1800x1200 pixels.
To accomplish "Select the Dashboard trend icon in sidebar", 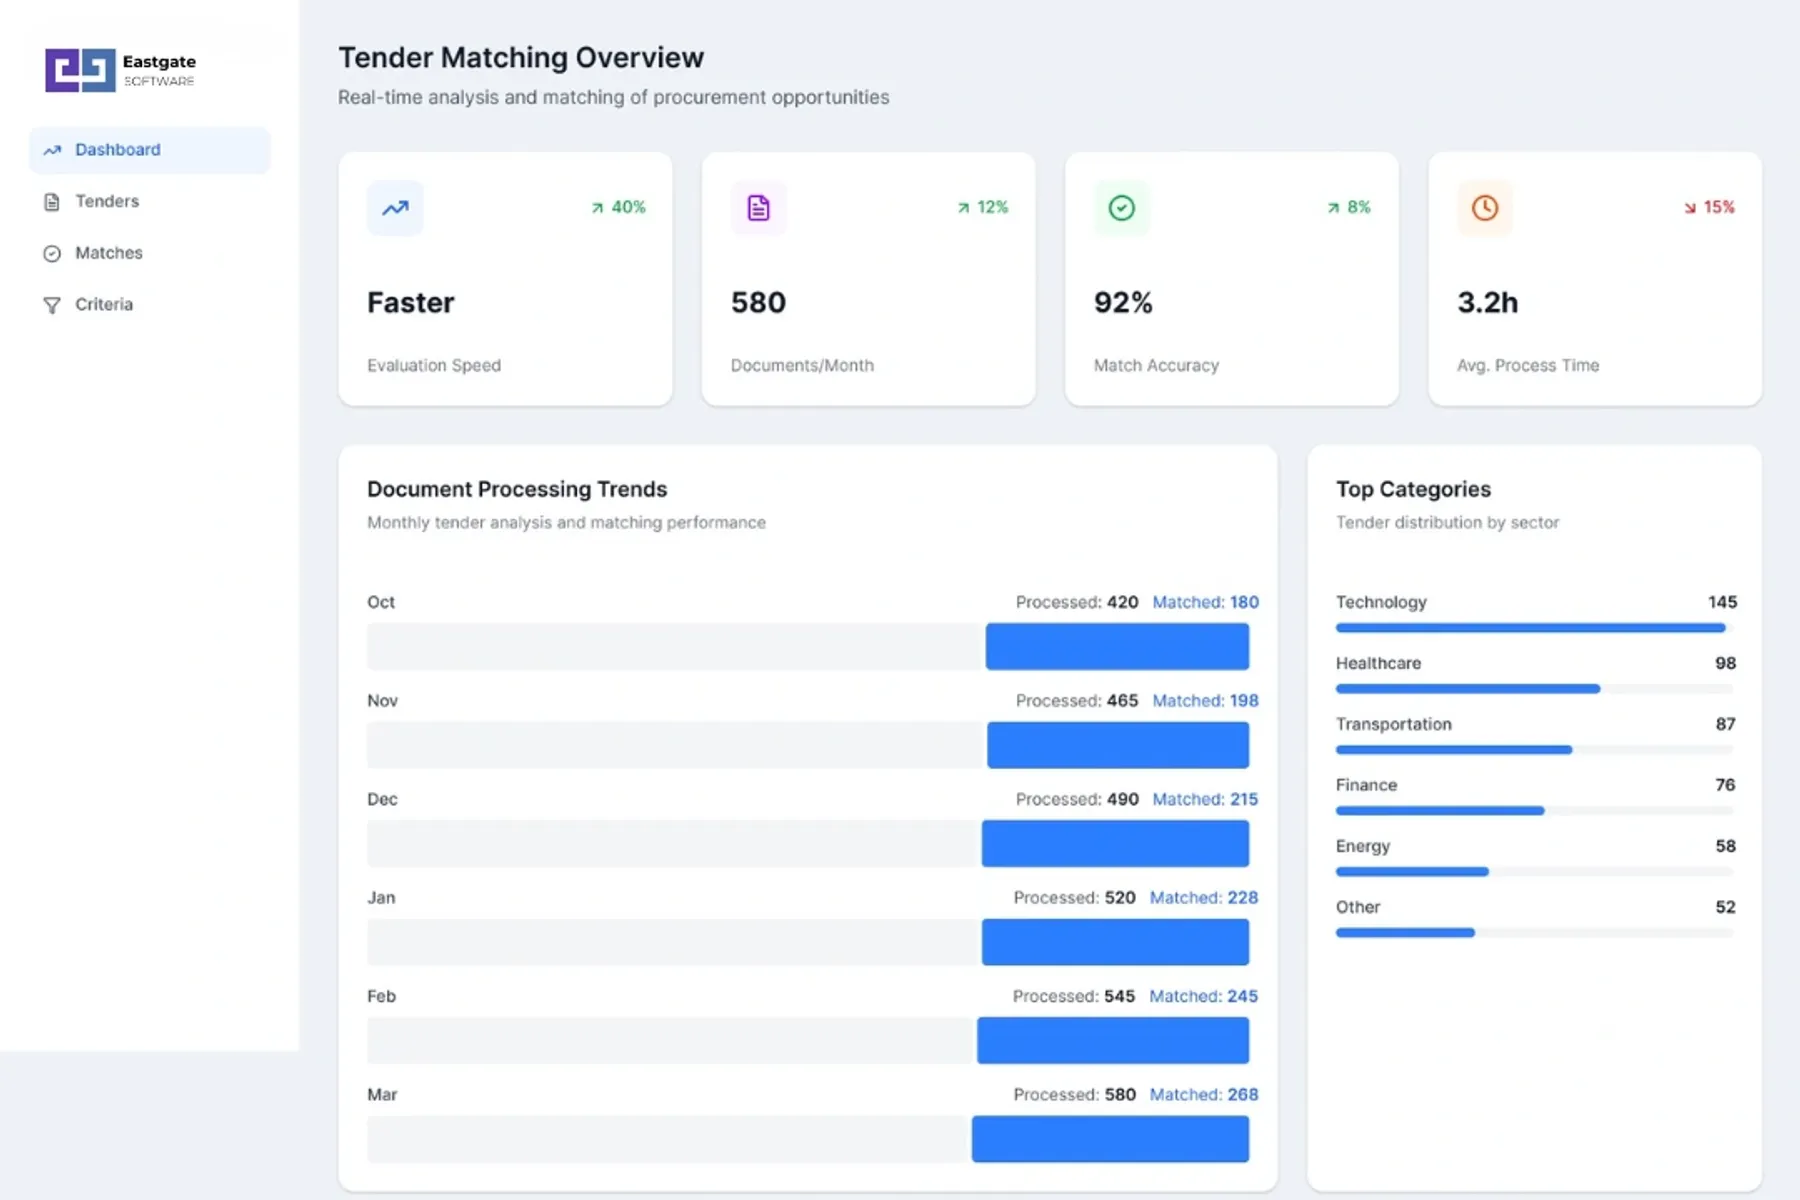I will (x=53, y=150).
